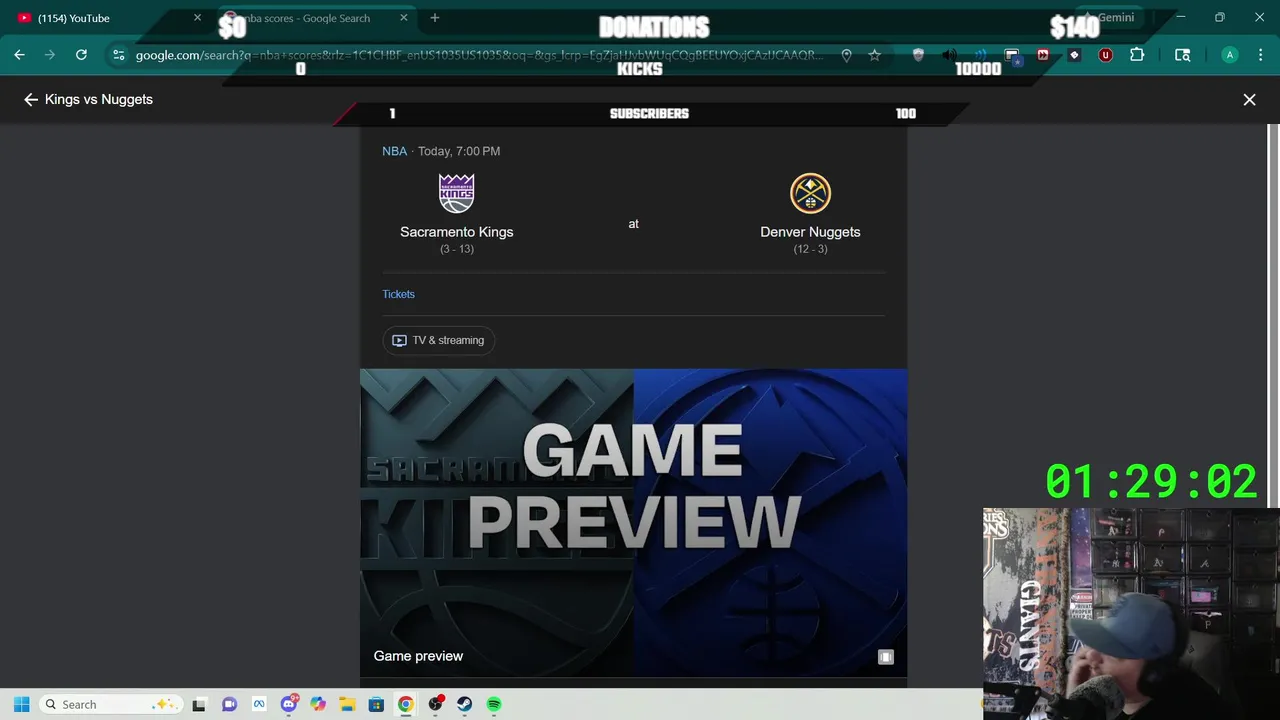Open the purple video chat taskbar app
Screen dimensions: 1280x720
(229, 704)
